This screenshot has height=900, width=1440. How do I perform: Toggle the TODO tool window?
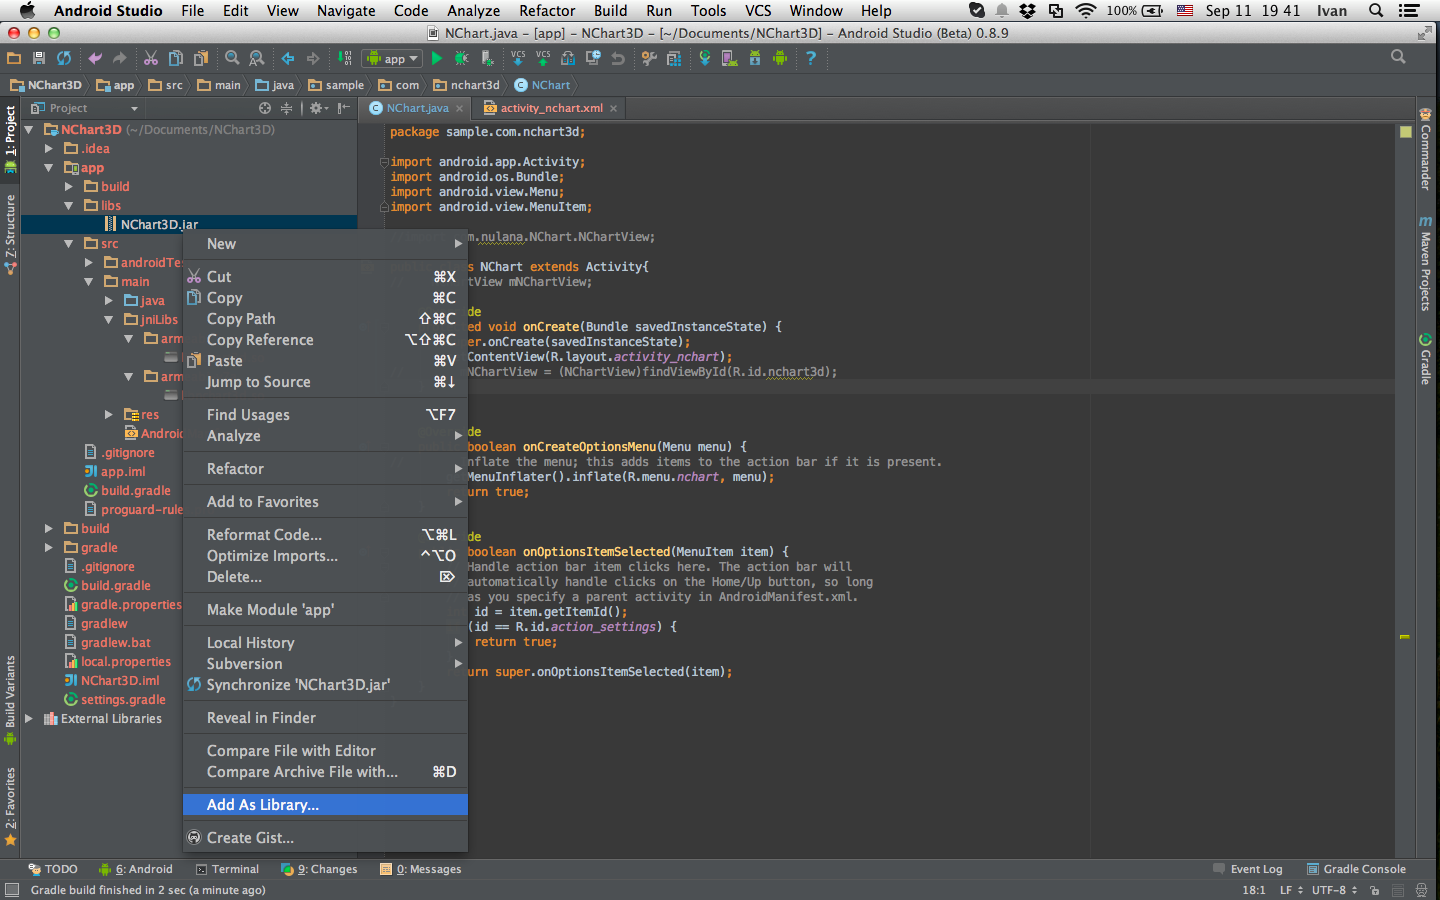[53, 870]
